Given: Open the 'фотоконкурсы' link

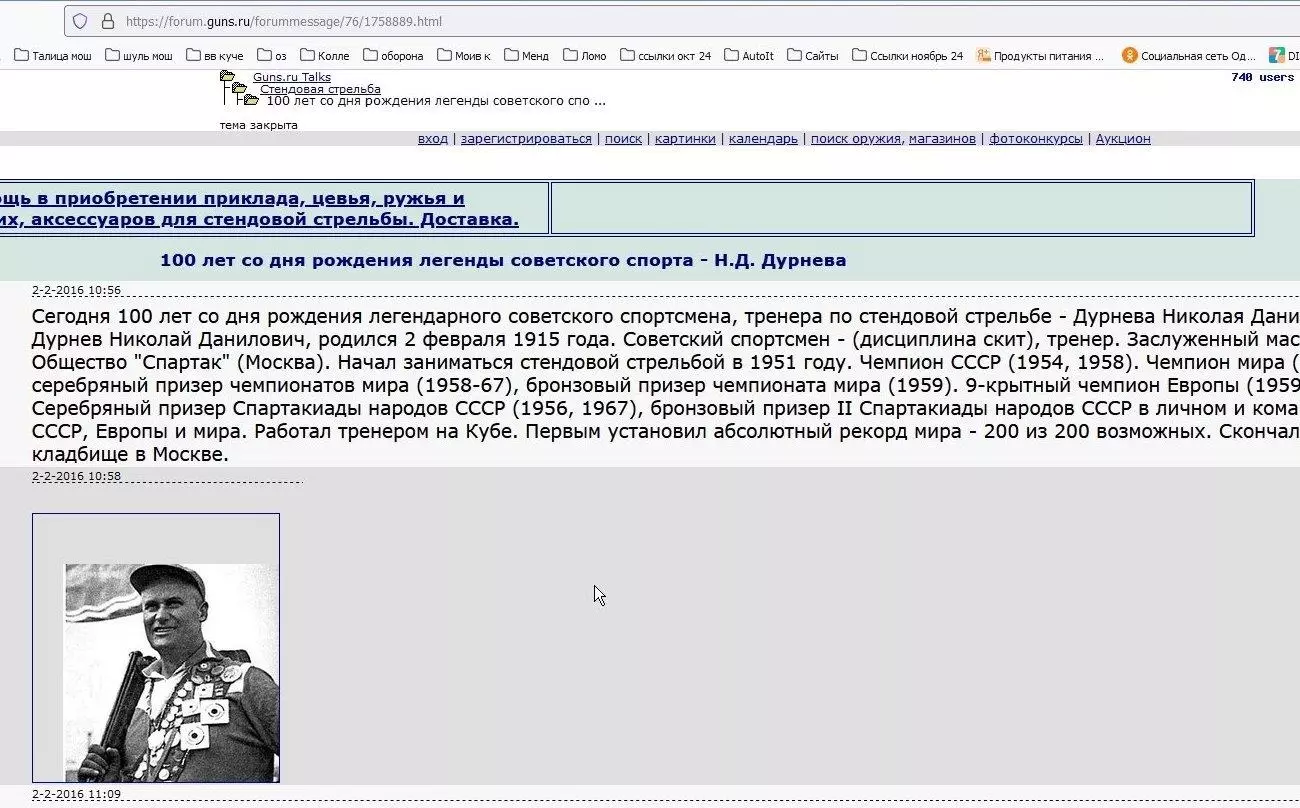Looking at the screenshot, I should click(1038, 139).
